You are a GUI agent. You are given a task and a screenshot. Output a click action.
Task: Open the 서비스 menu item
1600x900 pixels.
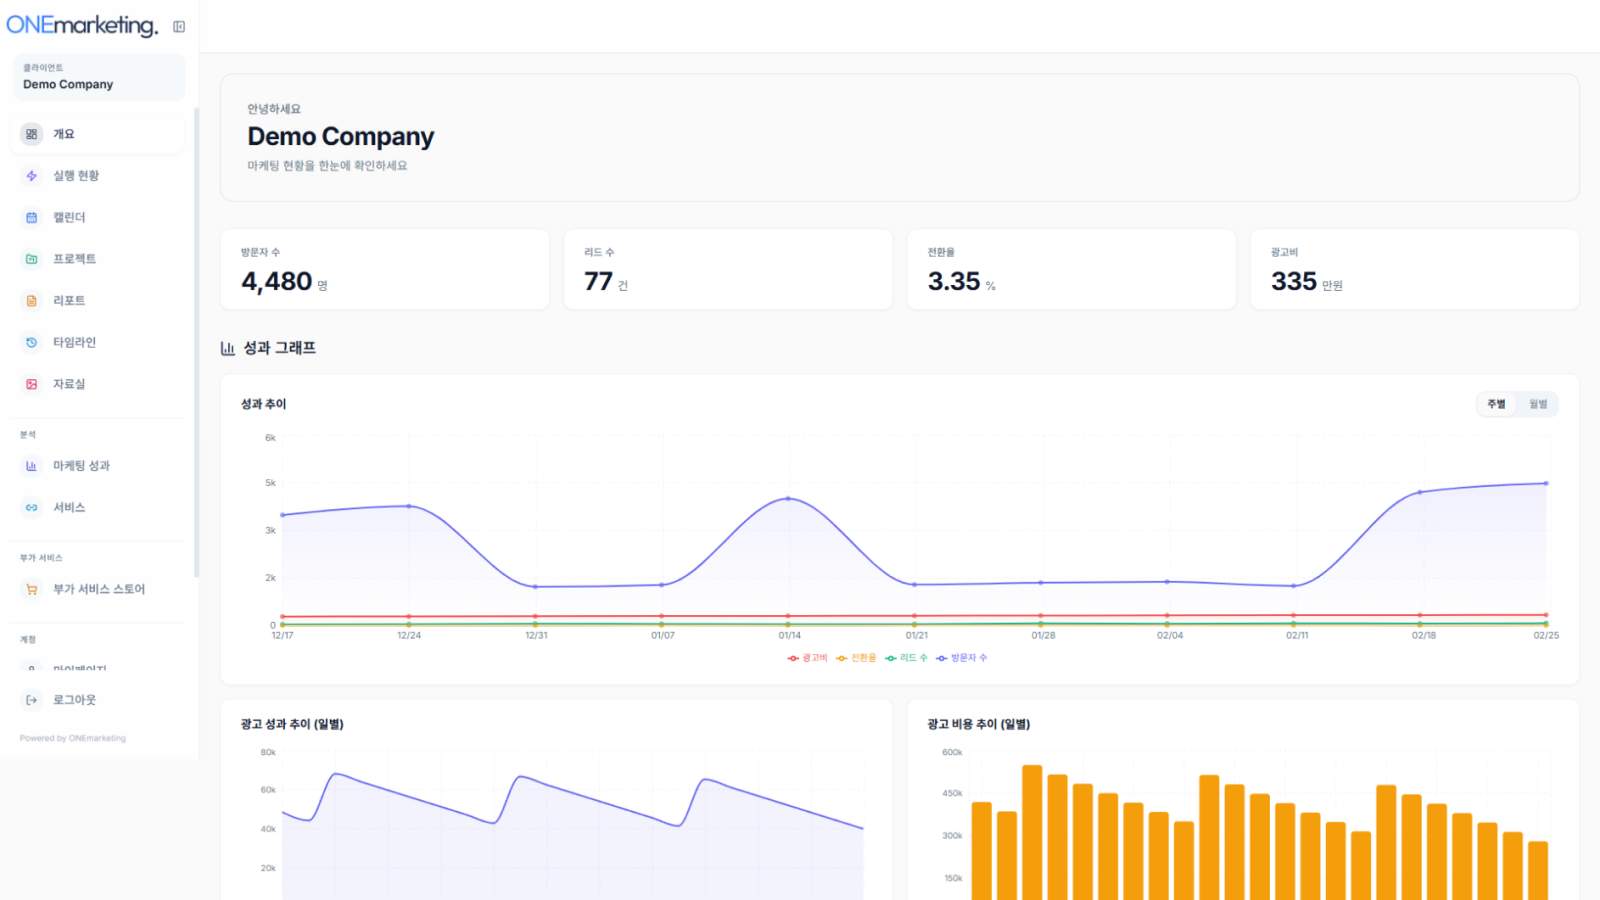69,508
